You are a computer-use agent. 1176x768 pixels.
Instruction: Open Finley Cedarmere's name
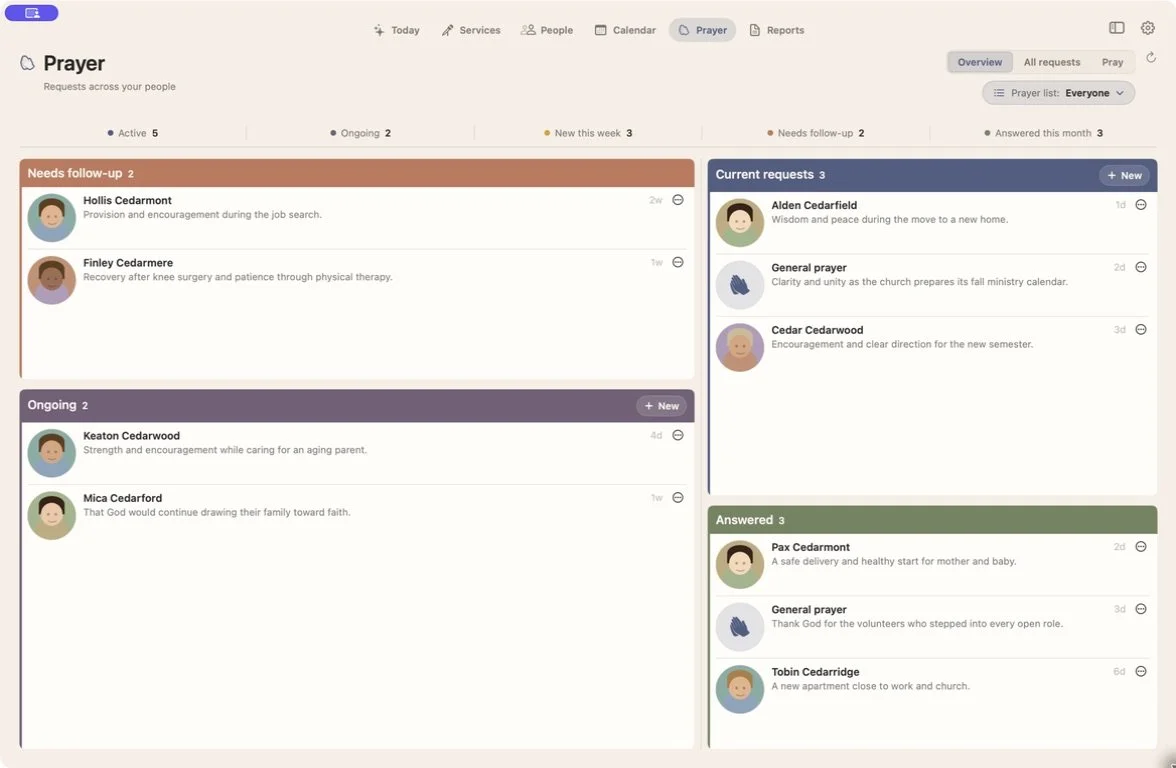128,262
